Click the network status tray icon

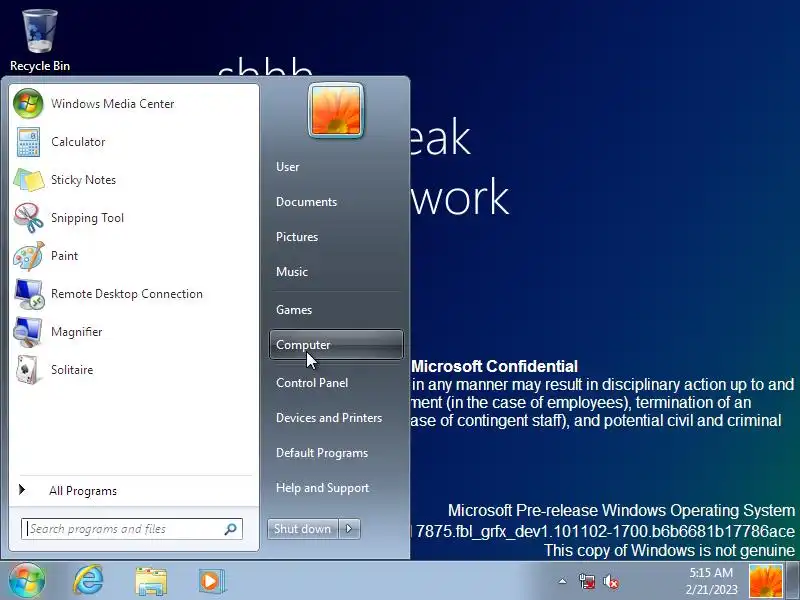[x=587, y=581]
